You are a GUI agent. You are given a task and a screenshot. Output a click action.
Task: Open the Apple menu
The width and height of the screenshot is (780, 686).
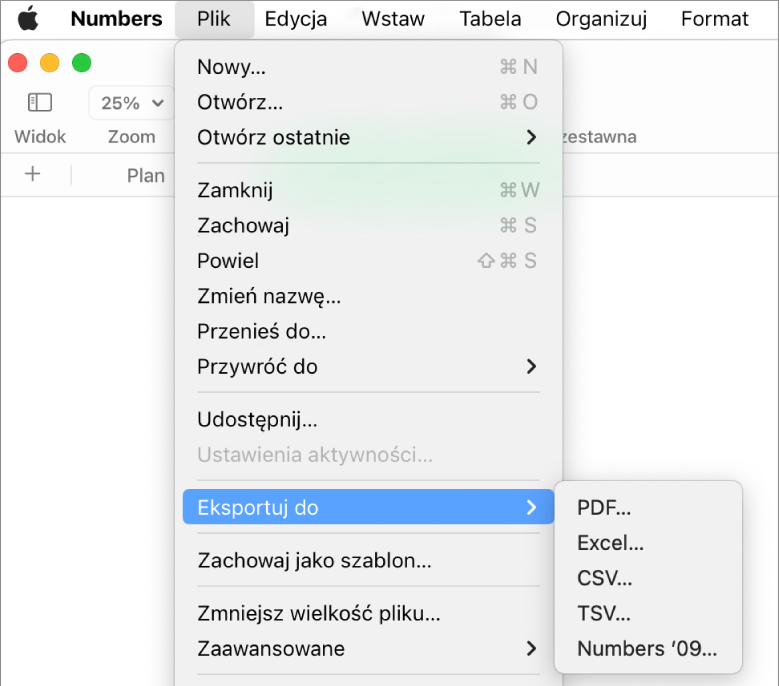[x=28, y=19]
